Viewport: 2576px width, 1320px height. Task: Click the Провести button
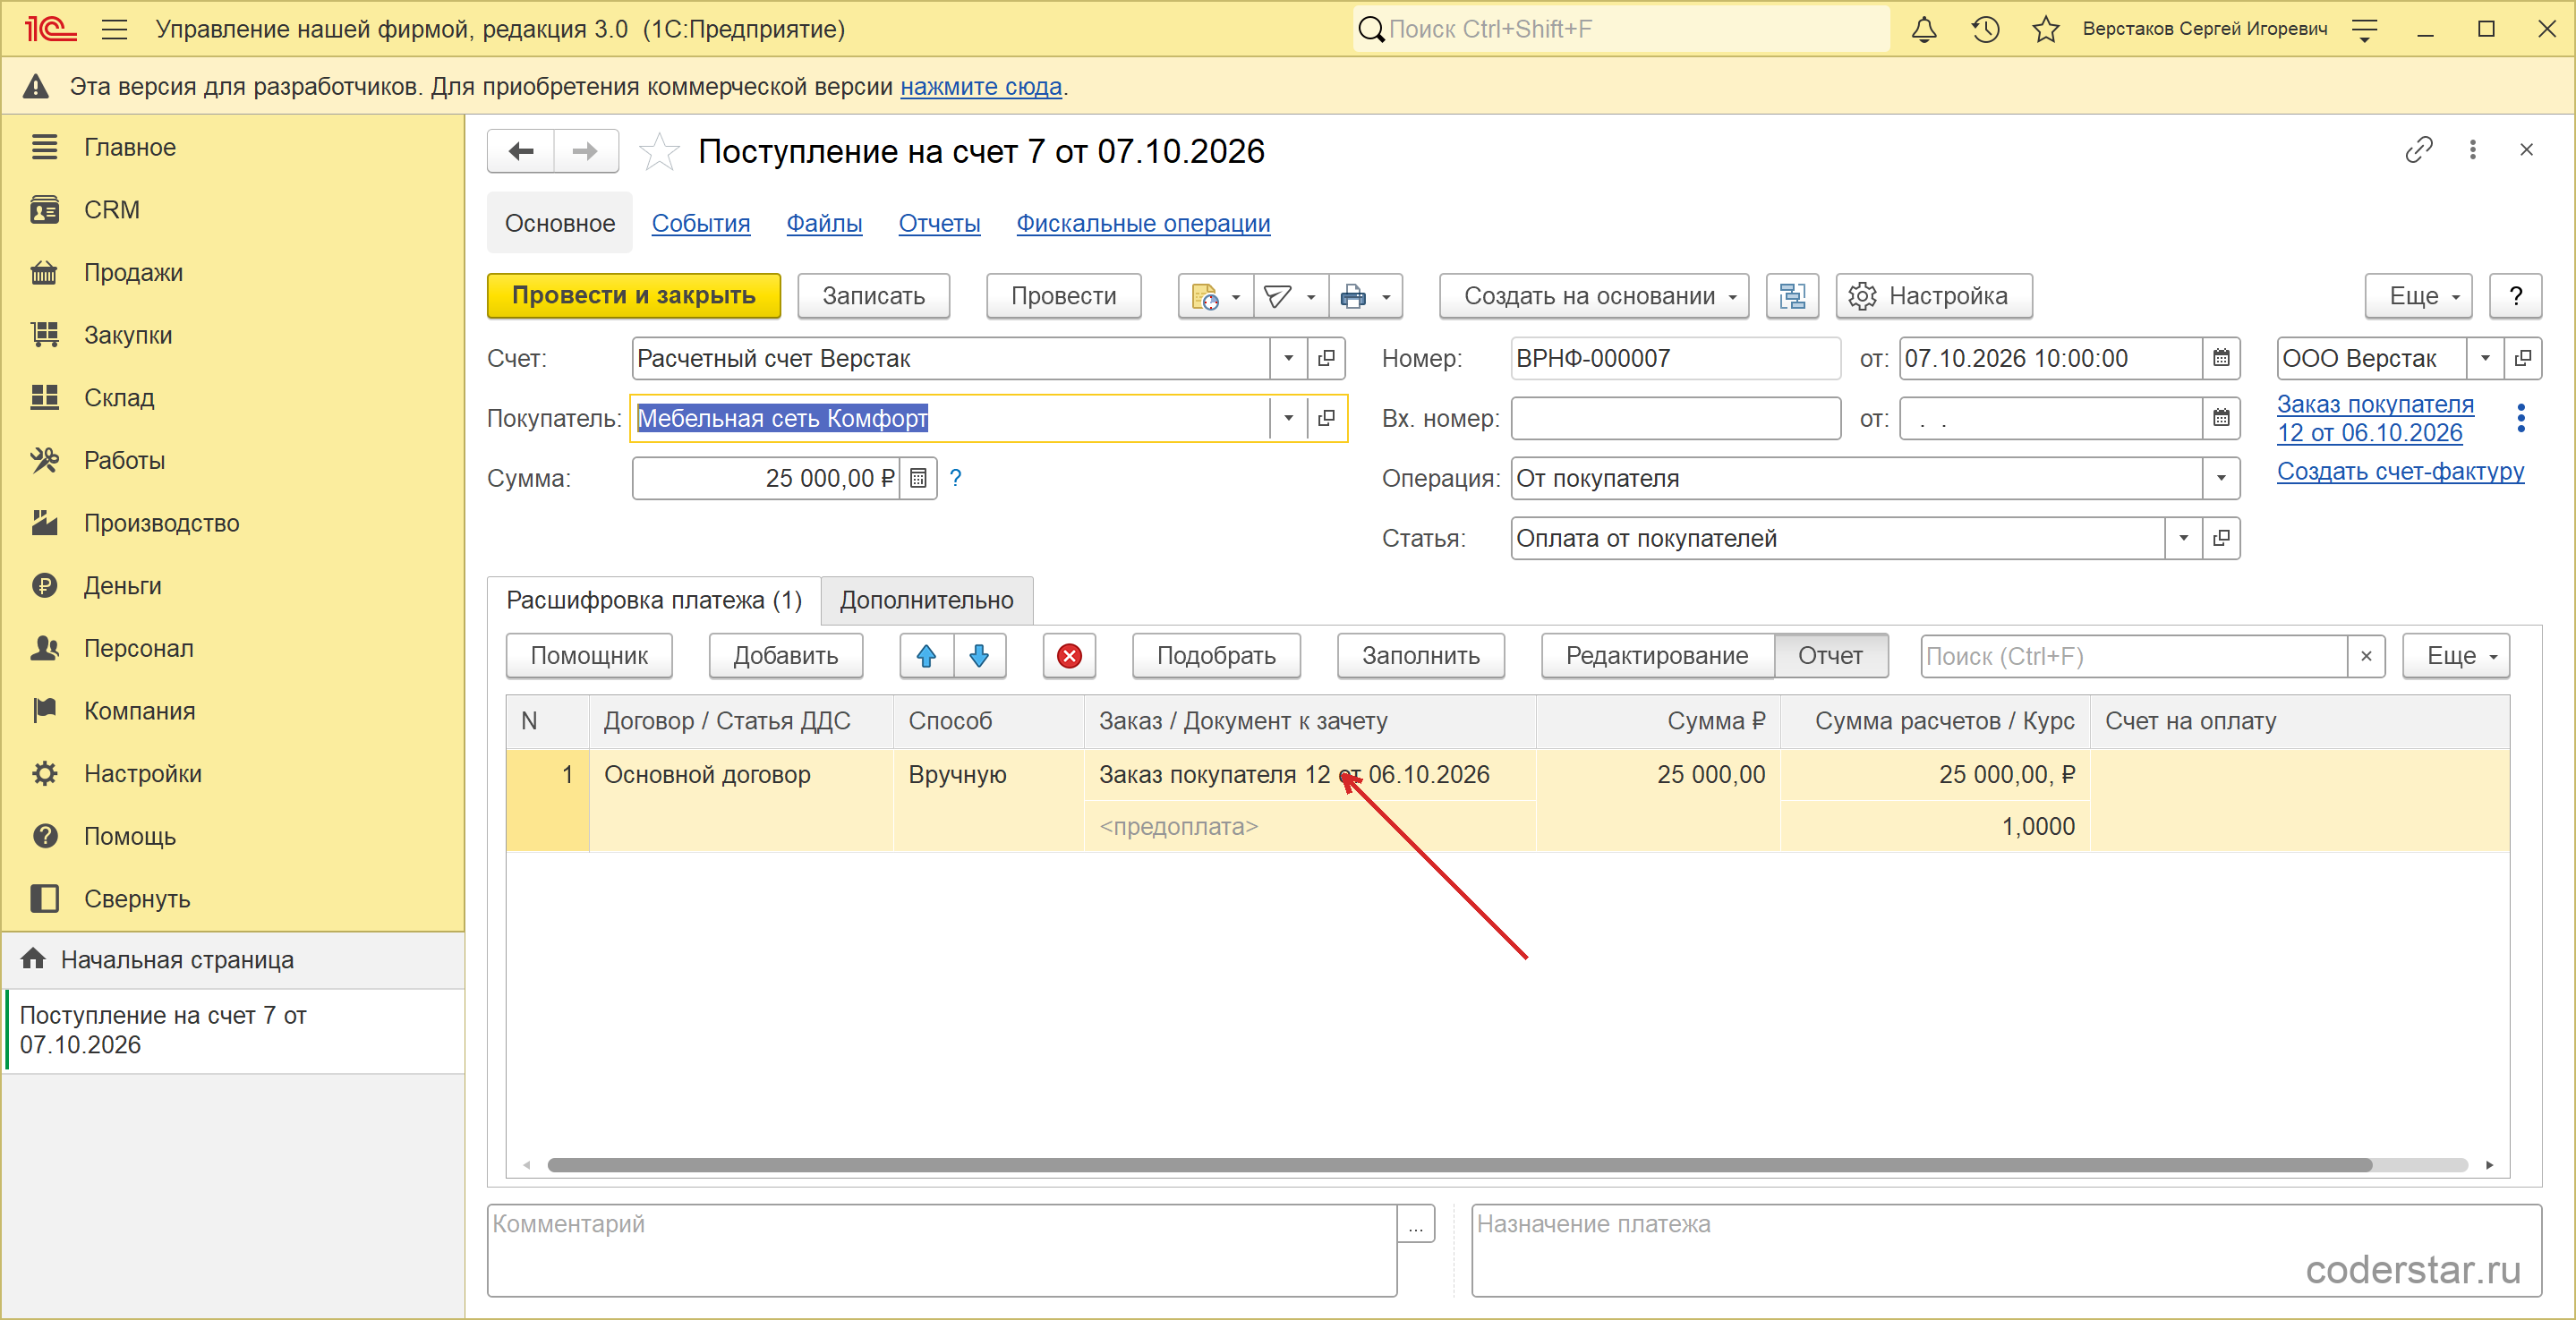click(x=1063, y=296)
